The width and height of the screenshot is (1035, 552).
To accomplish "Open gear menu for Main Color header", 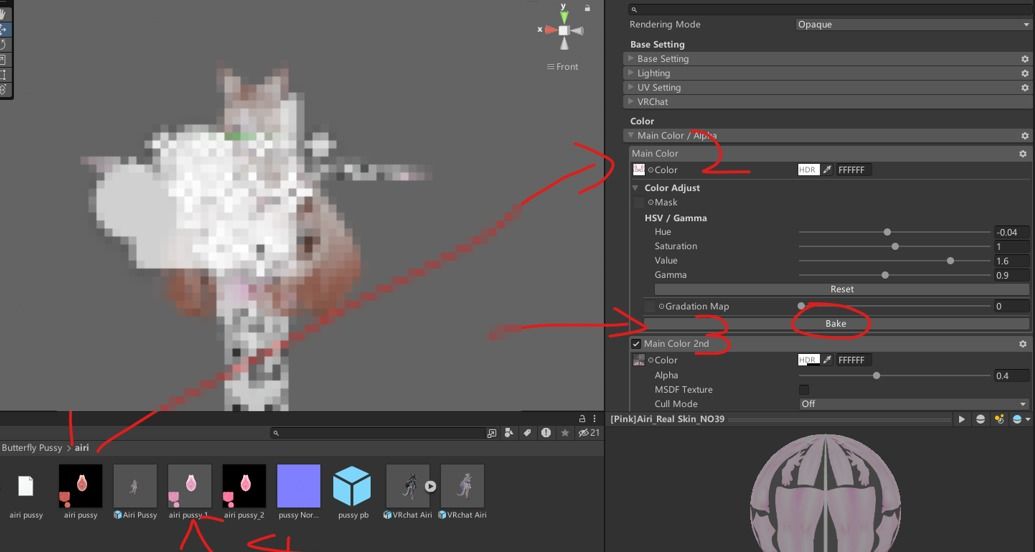I will click(1022, 153).
